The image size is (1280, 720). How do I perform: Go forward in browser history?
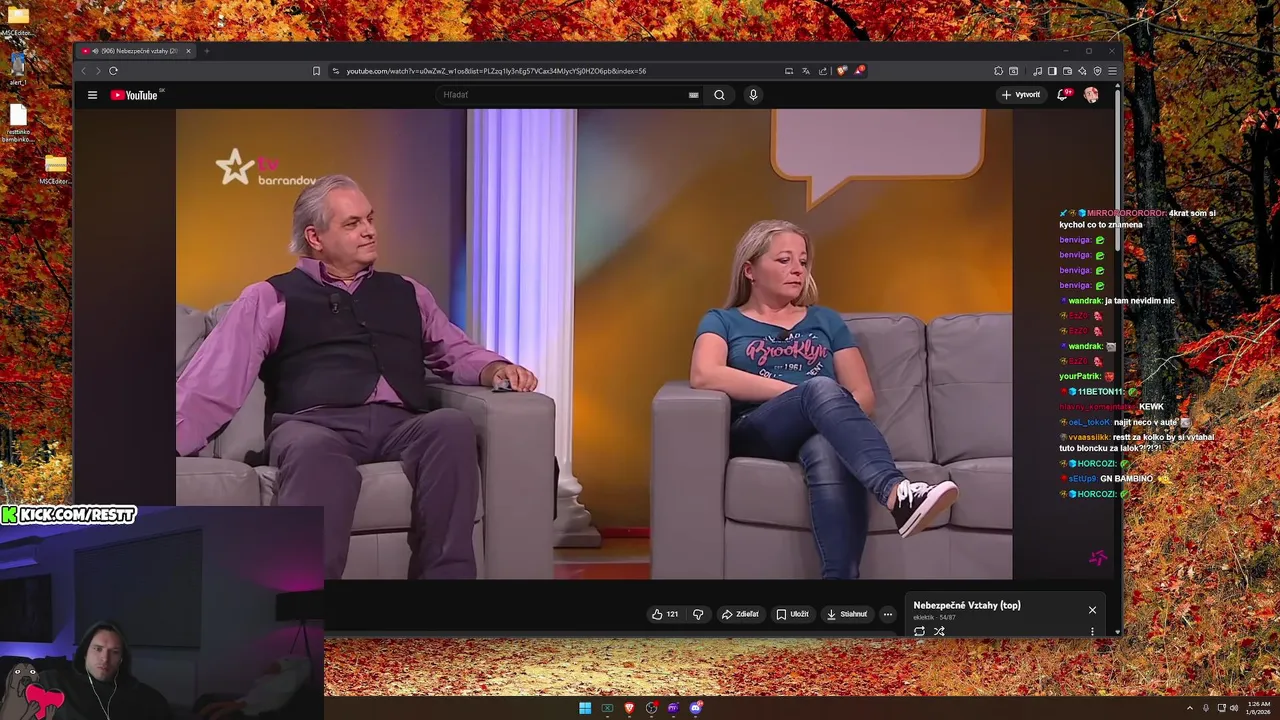pos(97,71)
